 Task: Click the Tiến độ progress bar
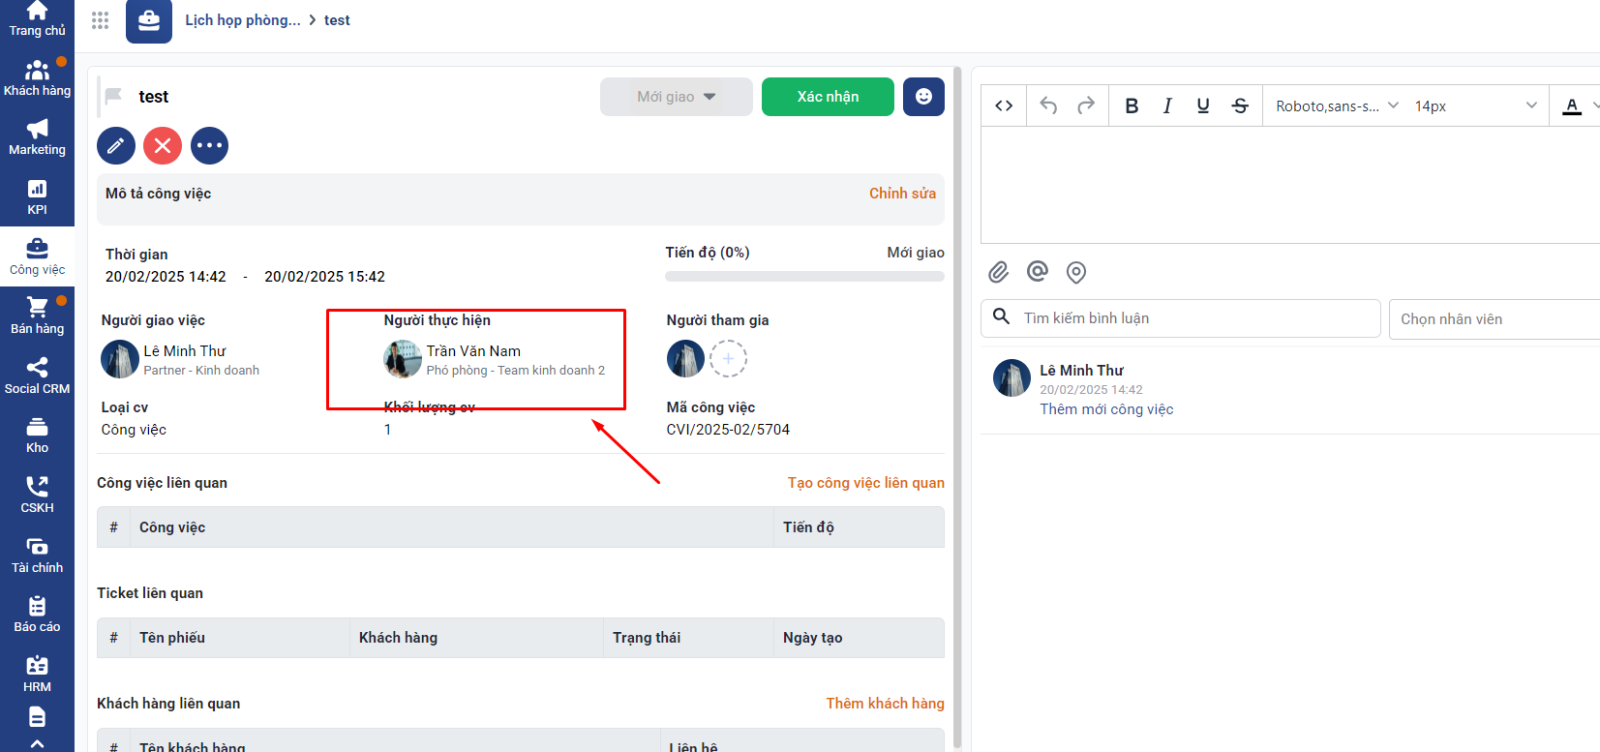point(804,276)
